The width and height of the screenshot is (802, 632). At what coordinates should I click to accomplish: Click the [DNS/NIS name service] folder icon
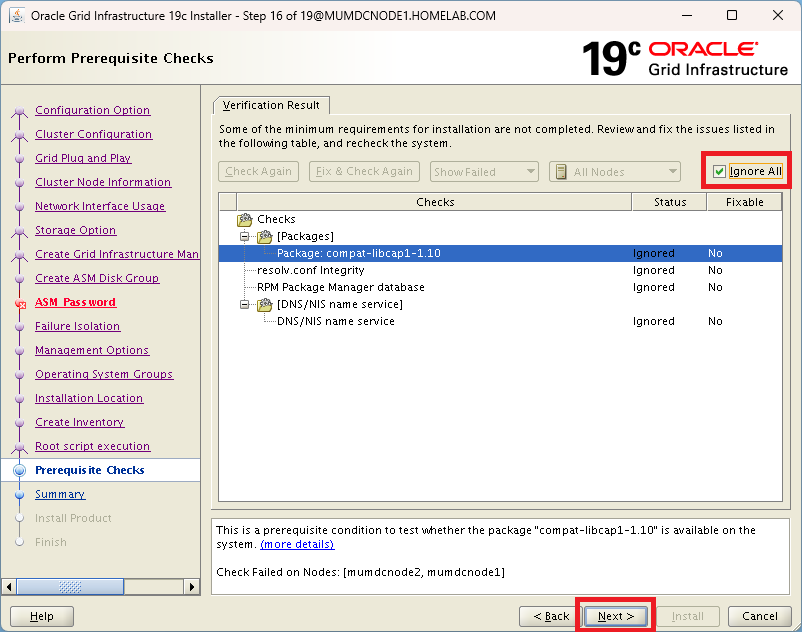[x=265, y=305]
